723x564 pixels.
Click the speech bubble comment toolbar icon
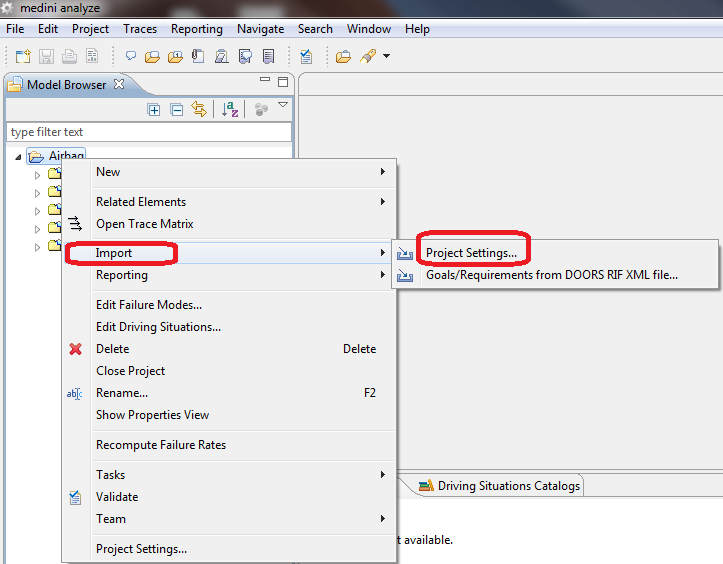pos(131,57)
